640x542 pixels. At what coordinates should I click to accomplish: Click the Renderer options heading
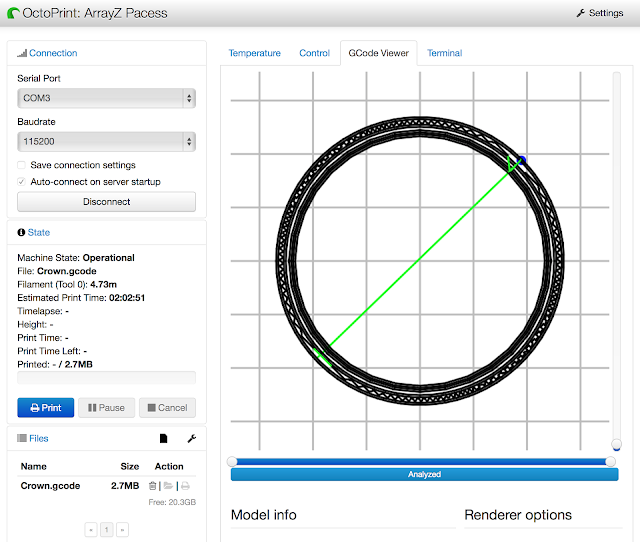pyautogui.click(x=518, y=515)
